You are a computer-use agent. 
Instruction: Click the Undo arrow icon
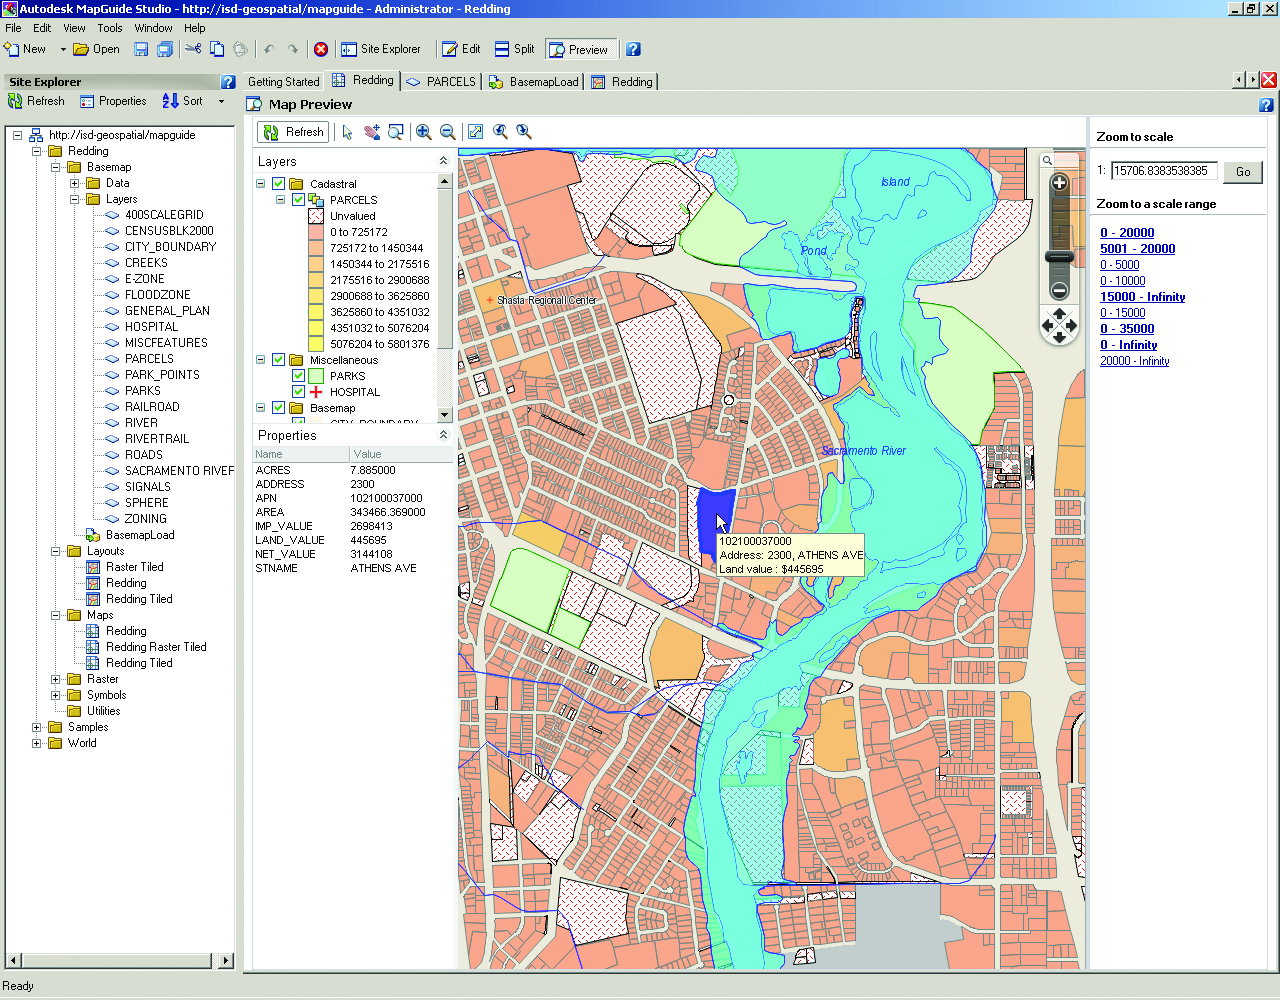coord(269,49)
